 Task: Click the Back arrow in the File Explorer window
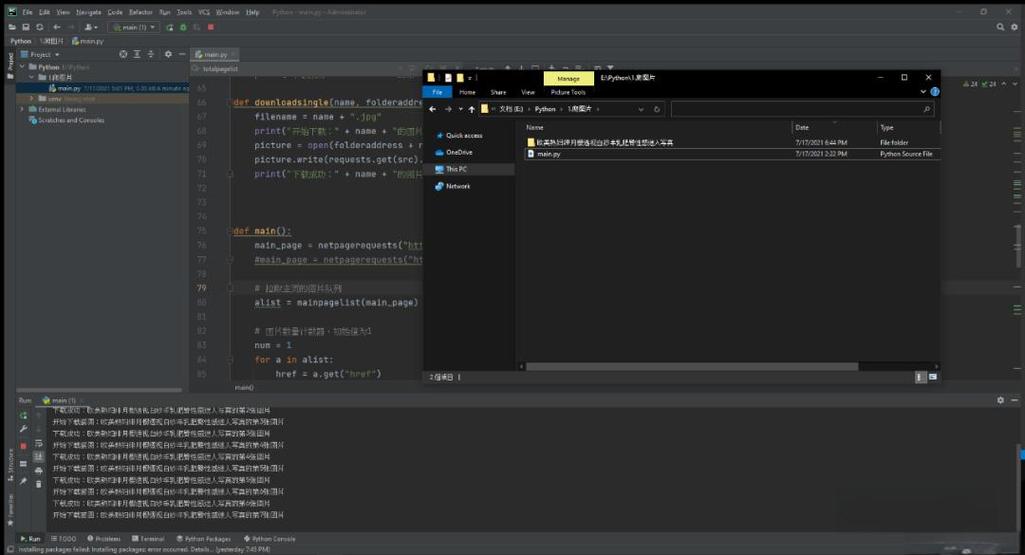click(432, 109)
